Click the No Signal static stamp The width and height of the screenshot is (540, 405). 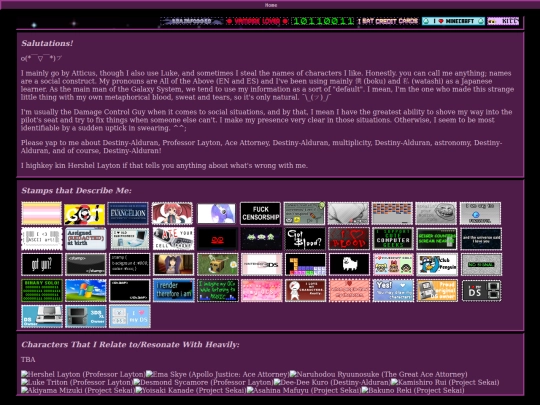(x=481, y=264)
